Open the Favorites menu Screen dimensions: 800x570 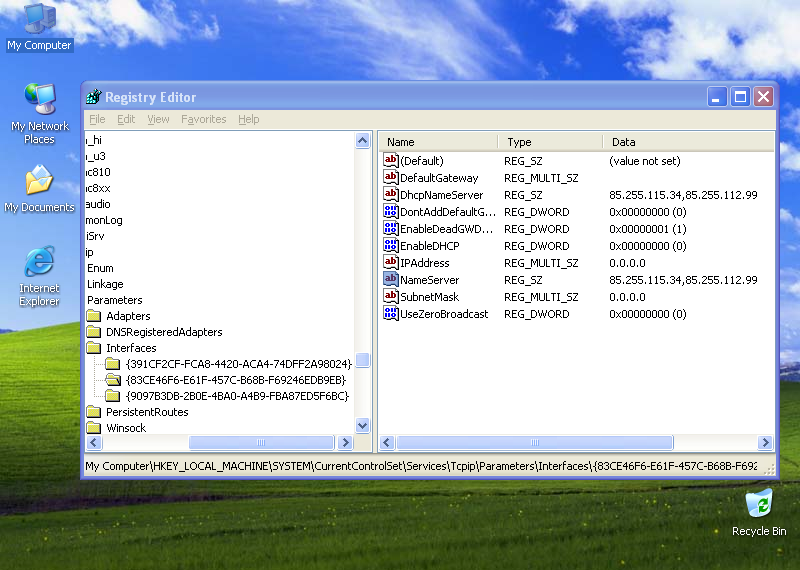point(203,119)
